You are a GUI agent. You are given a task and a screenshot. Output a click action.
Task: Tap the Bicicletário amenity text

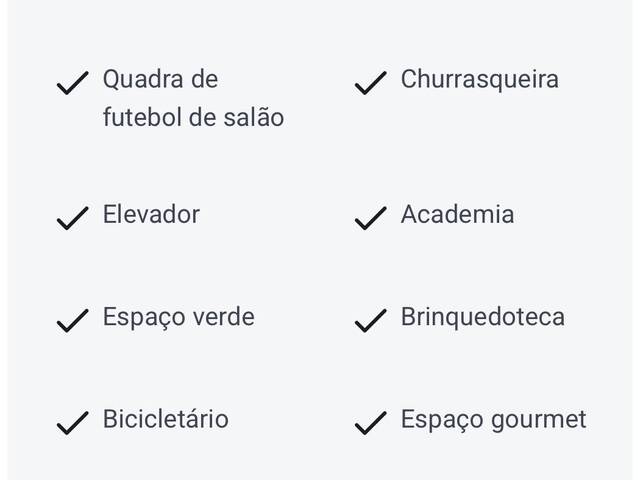pyautogui.click(x=165, y=419)
